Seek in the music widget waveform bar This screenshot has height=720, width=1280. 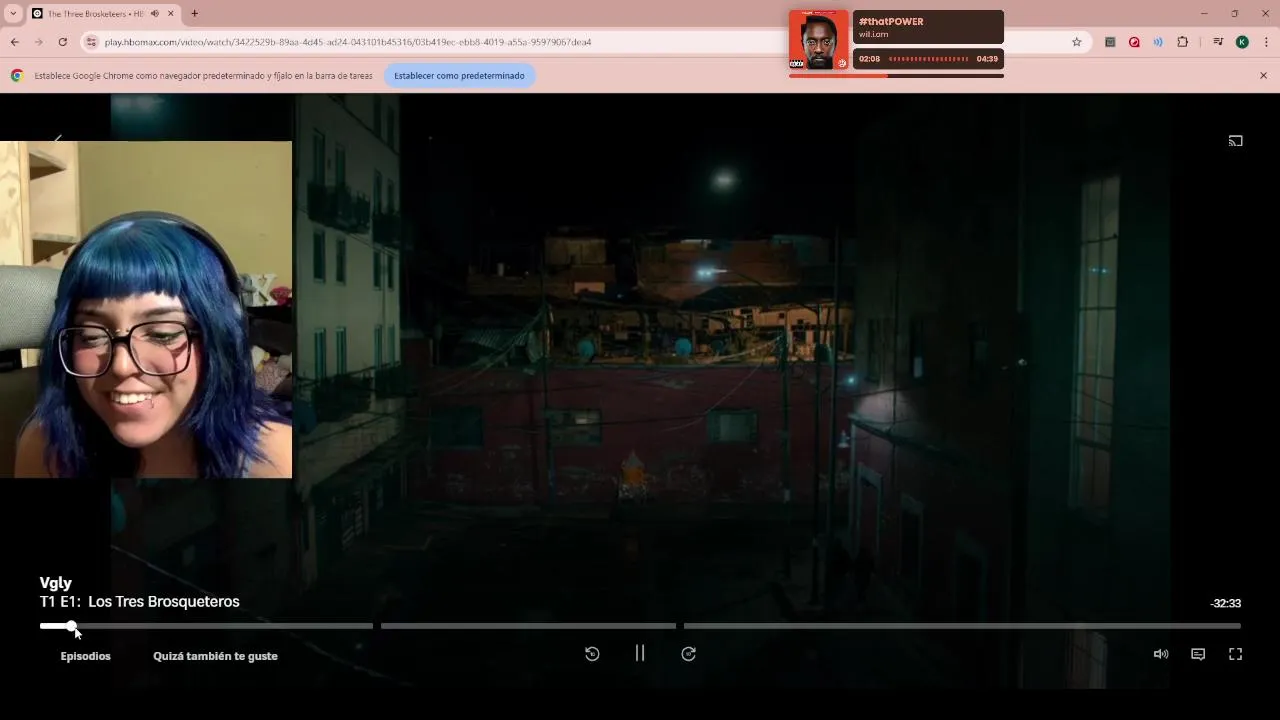(x=928, y=59)
